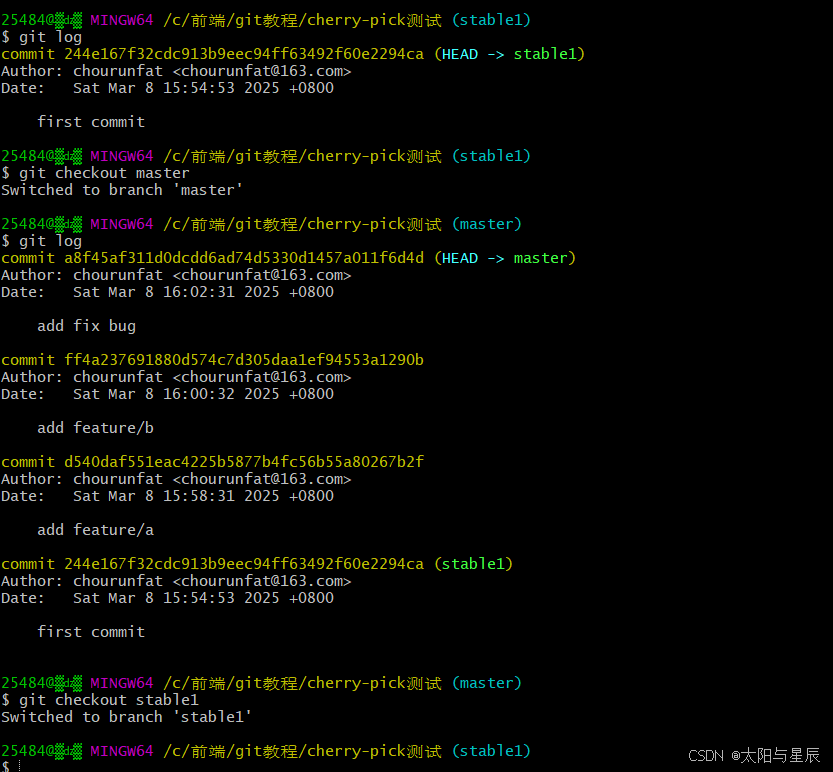Select "Switched to branch 'master'" output line
Image resolution: width=833 pixels, height=772 pixels.
pos(122,190)
